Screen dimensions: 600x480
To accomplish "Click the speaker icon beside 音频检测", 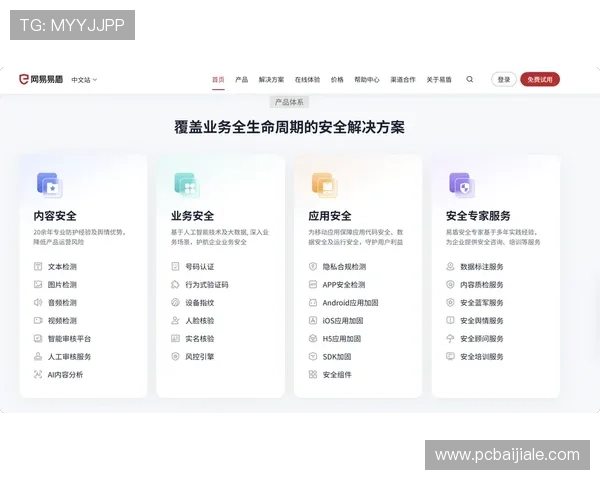I will click(x=38, y=302).
